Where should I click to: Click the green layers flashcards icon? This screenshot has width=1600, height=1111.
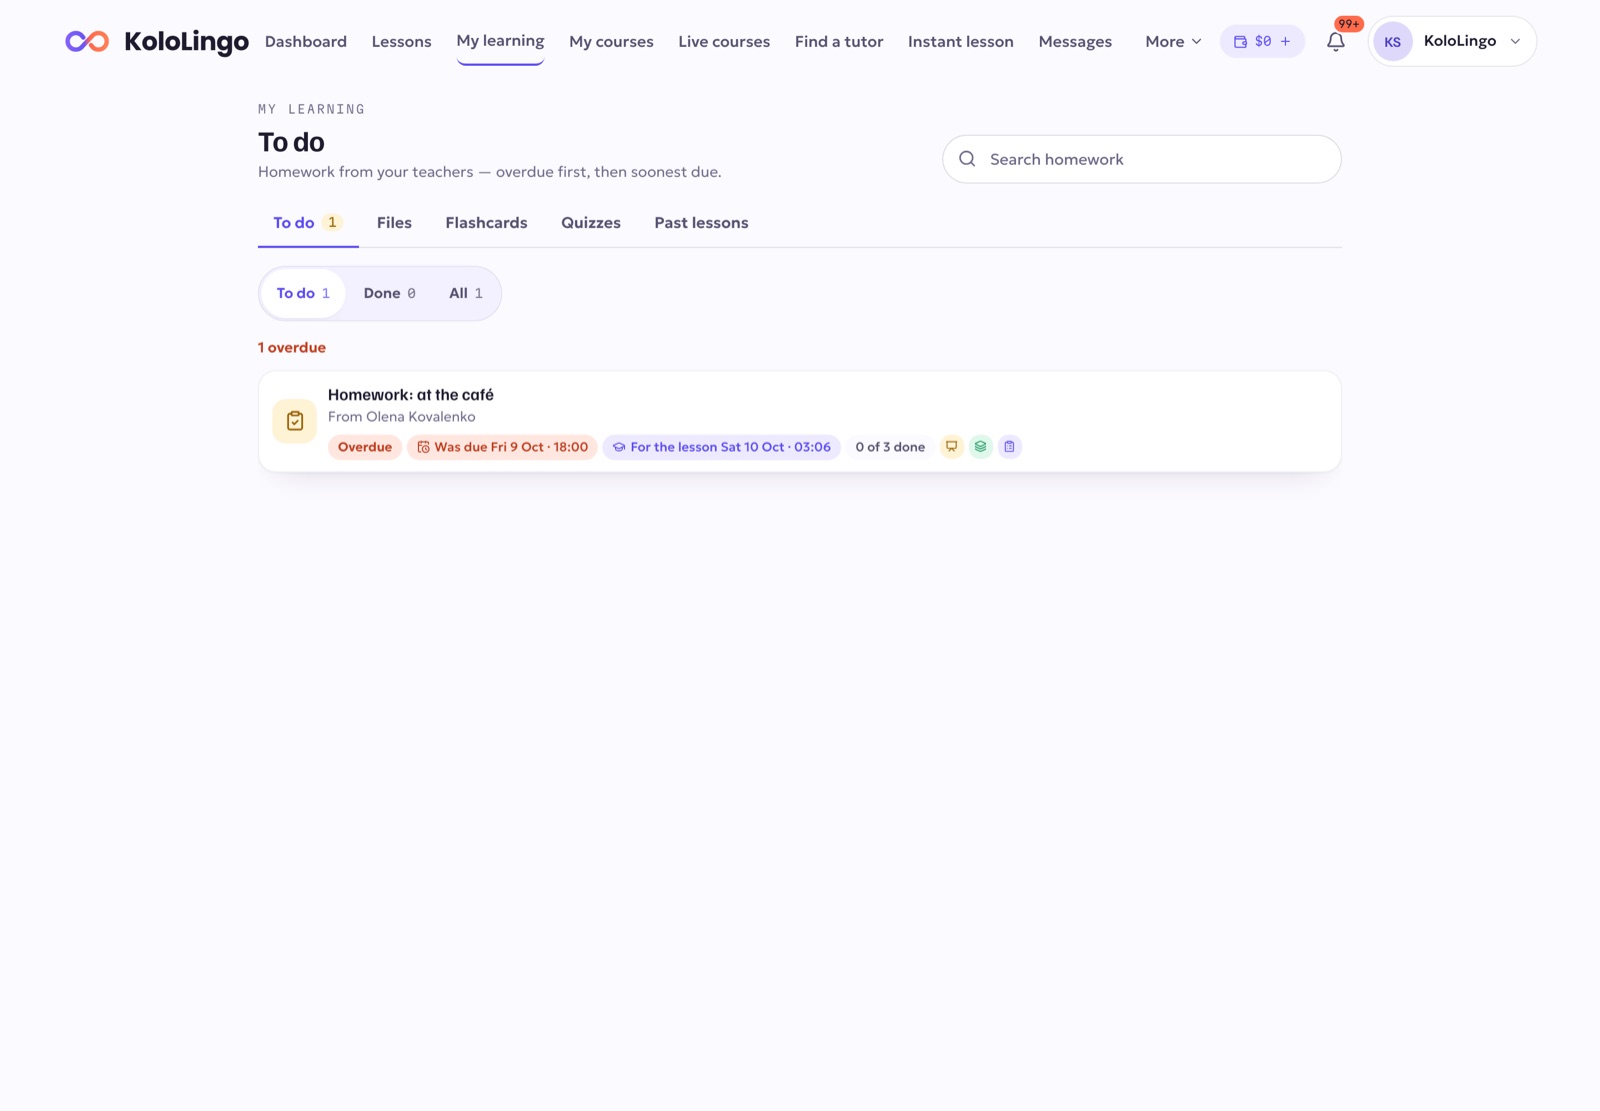pos(981,447)
